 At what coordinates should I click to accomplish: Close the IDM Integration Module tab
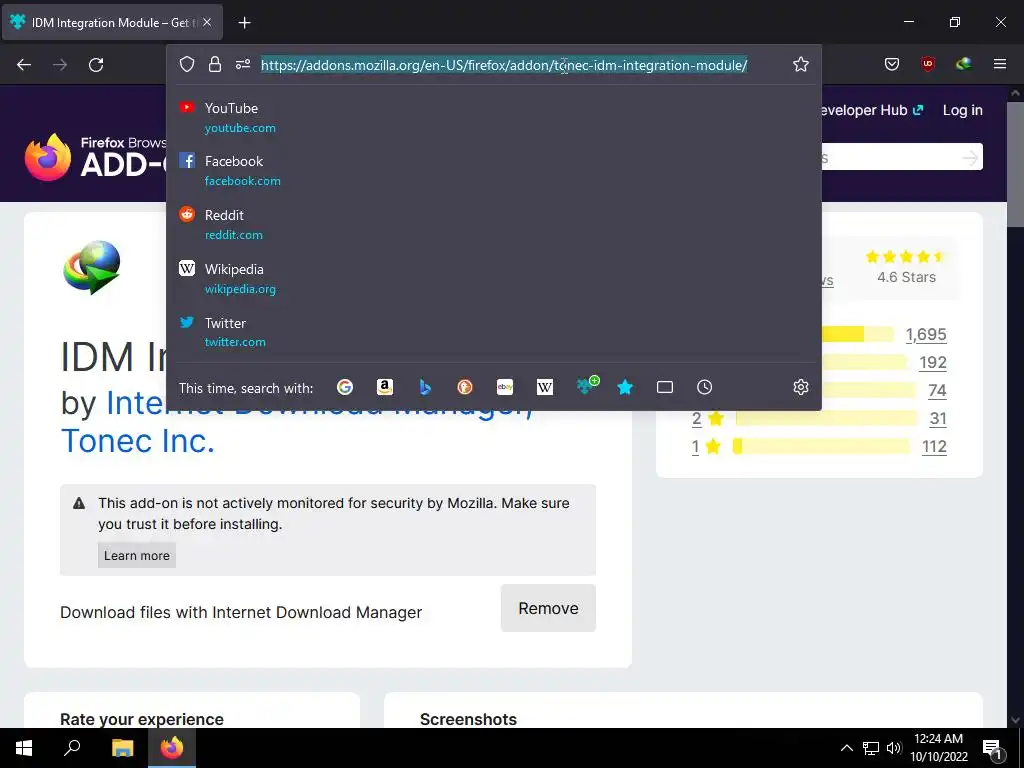point(207,22)
